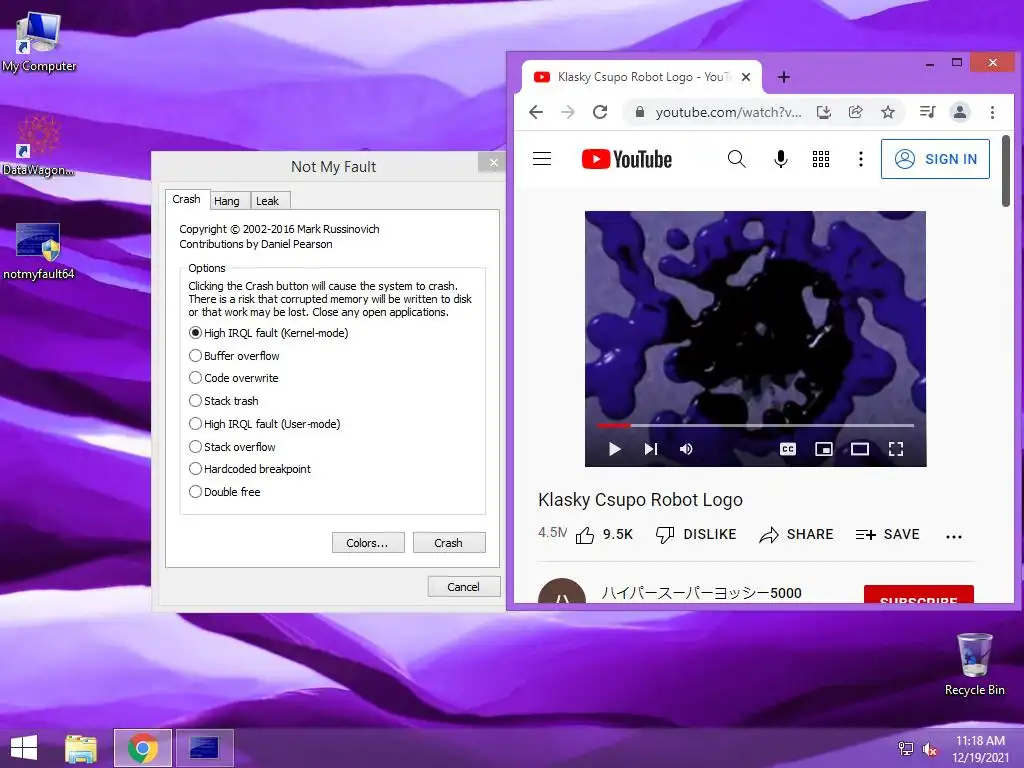Screen dimensions: 1024x768
Task: Click the muted volume tray icon
Action: (x=930, y=749)
